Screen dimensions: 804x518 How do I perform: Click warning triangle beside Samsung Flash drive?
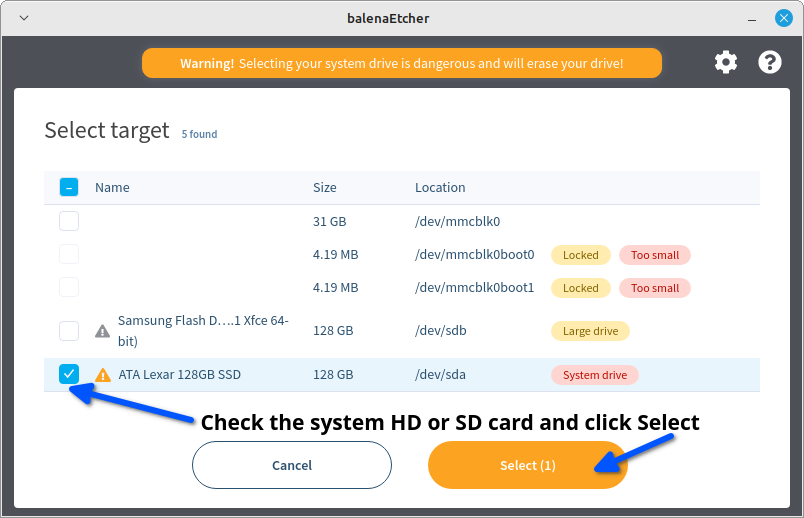pos(103,331)
